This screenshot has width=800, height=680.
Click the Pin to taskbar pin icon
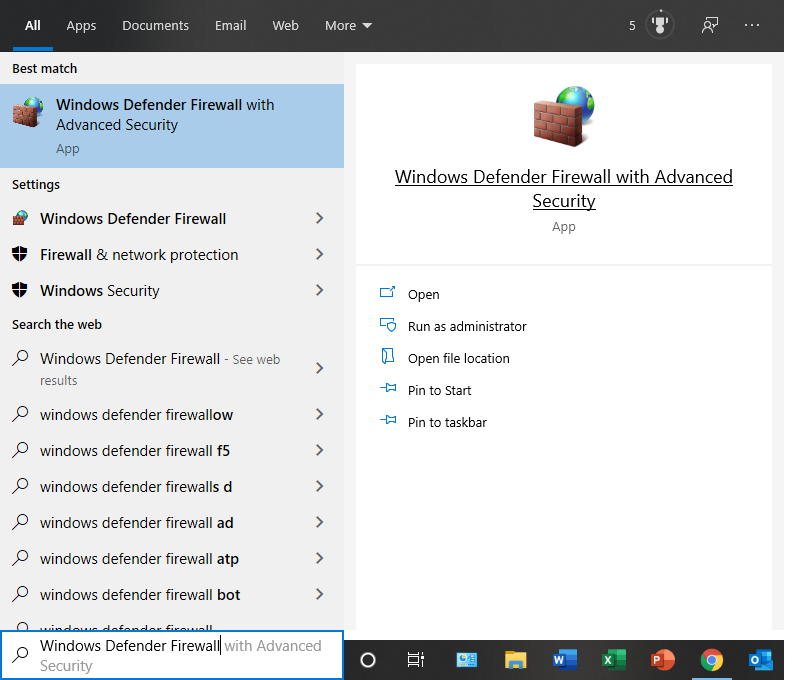click(388, 420)
